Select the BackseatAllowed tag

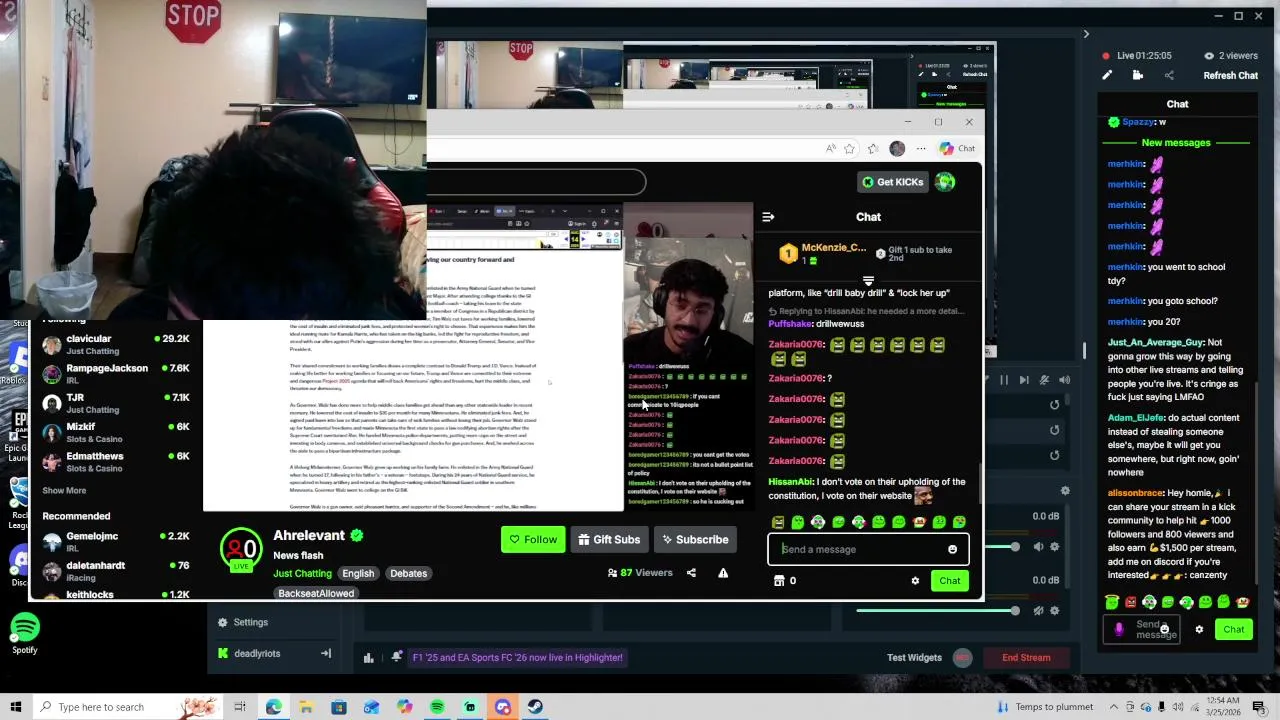click(x=316, y=594)
